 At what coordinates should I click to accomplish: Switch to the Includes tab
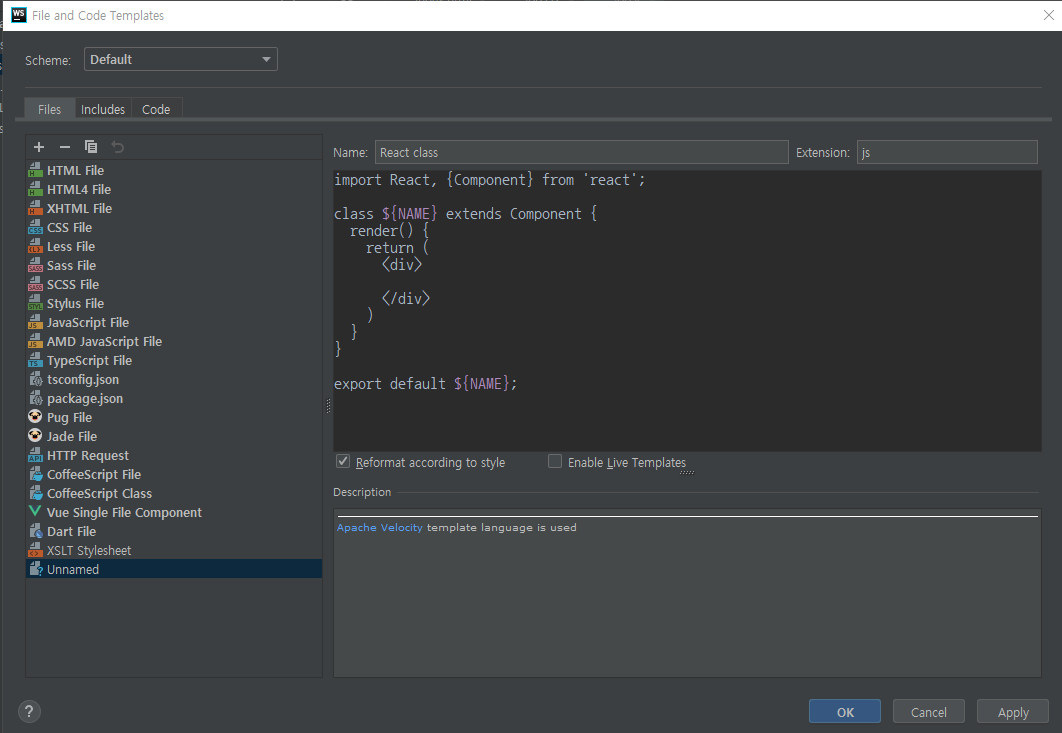[103, 109]
